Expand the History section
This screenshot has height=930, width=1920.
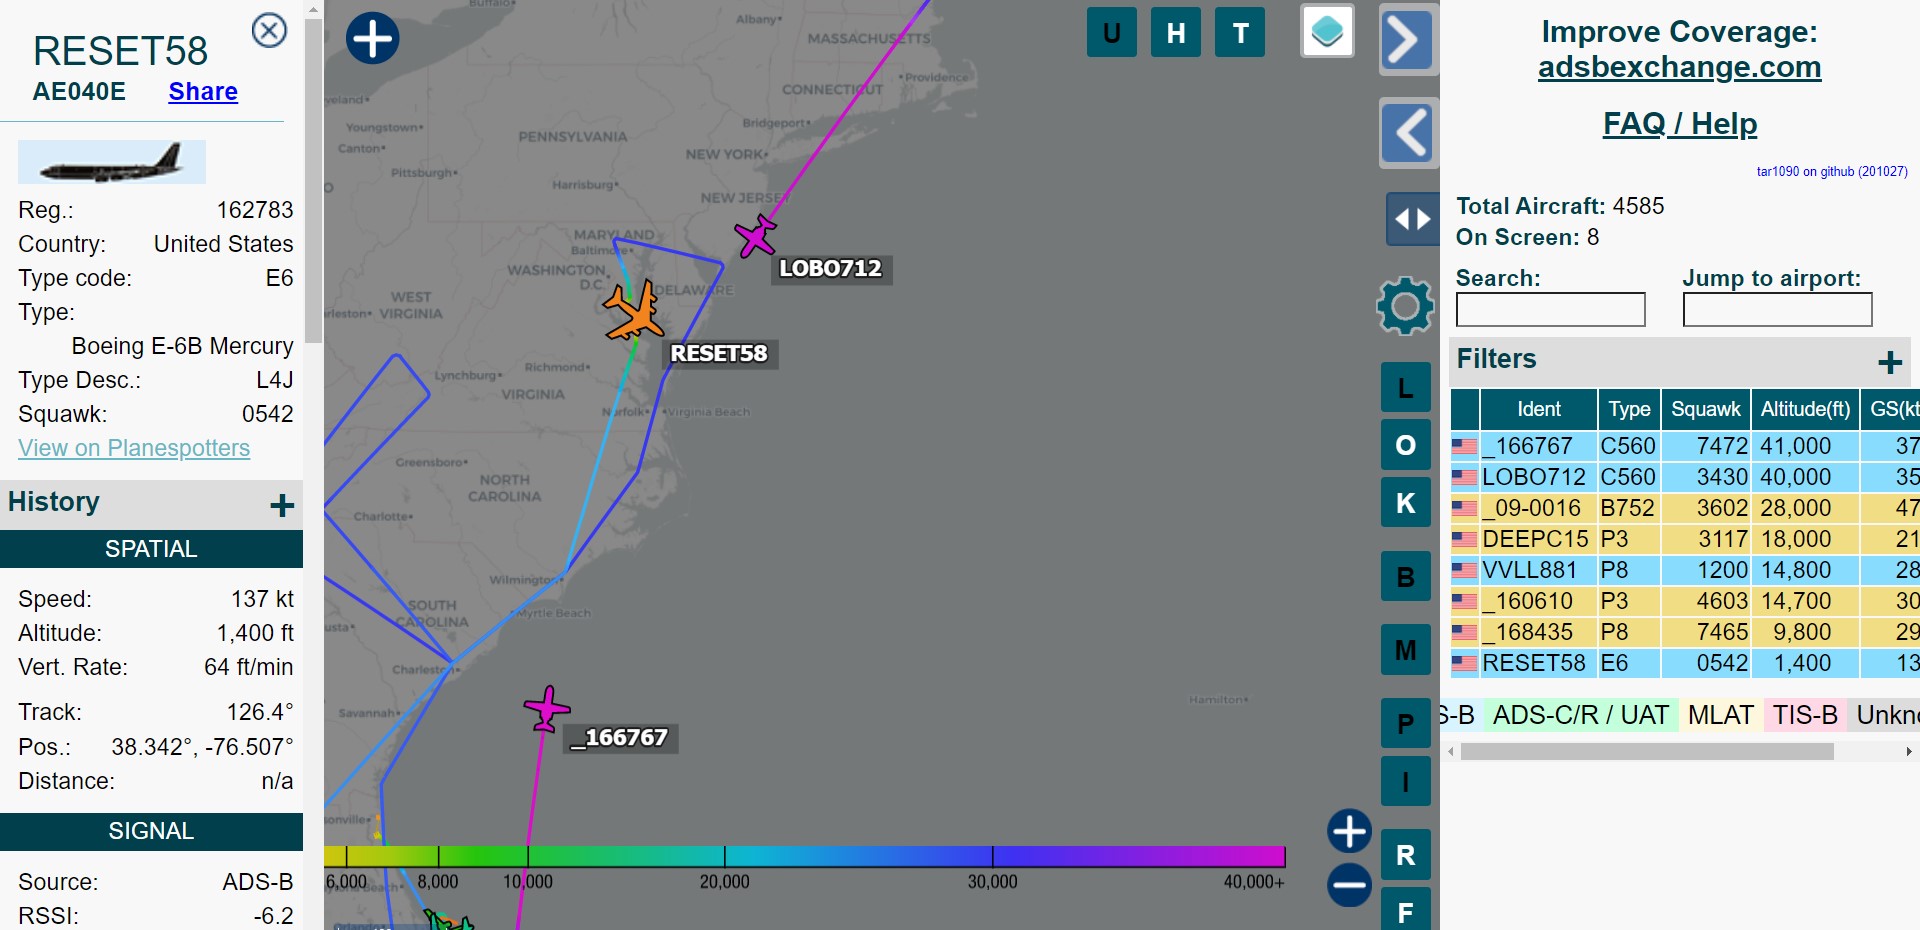[x=282, y=505]
